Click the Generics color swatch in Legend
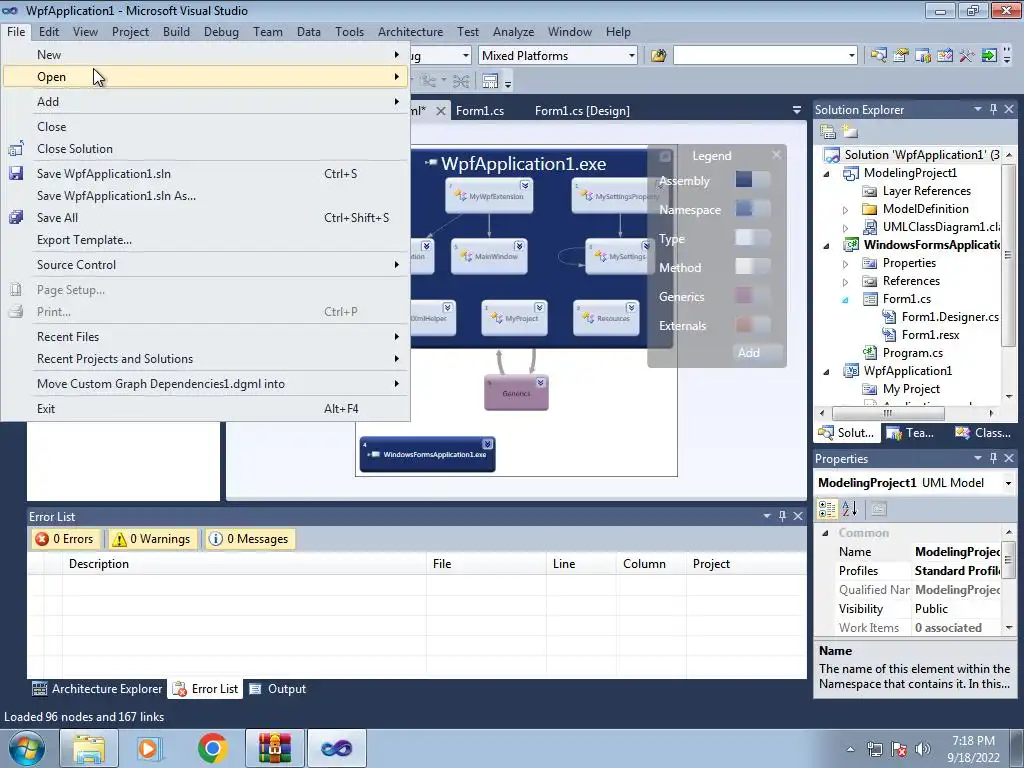Screen dimensions: 1024x768 pyautogui.click(x=752, y=296)
